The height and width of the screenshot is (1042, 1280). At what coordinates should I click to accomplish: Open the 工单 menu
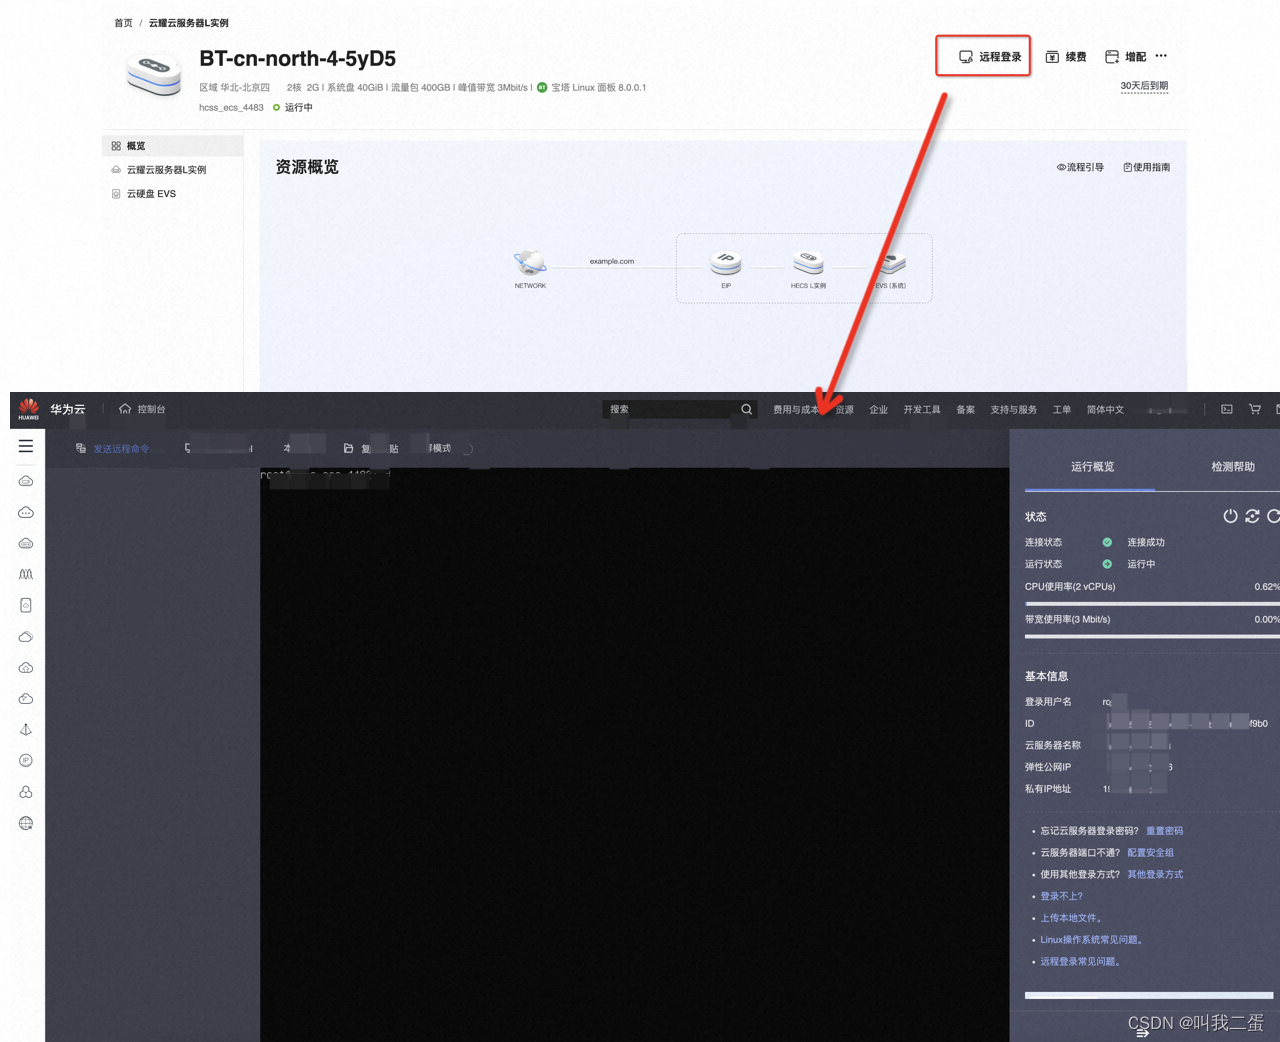[1062, 410]
